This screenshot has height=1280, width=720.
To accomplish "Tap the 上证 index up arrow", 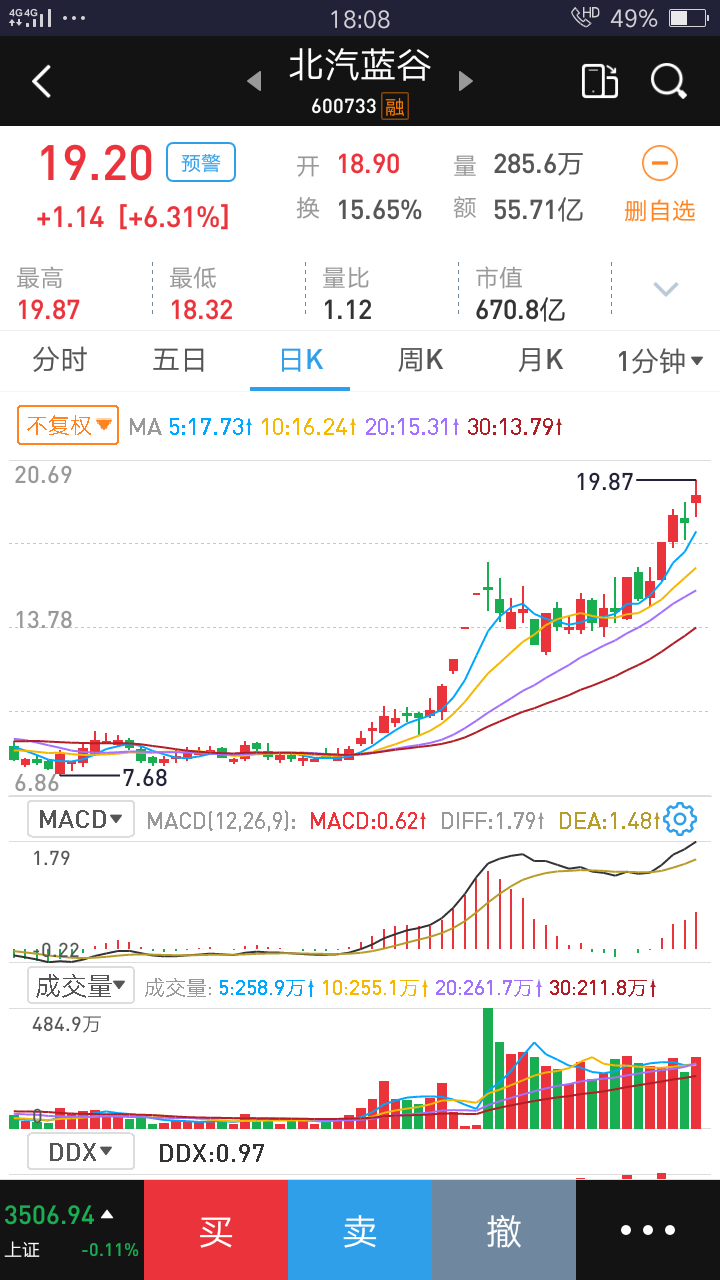I will point(107,1215).
